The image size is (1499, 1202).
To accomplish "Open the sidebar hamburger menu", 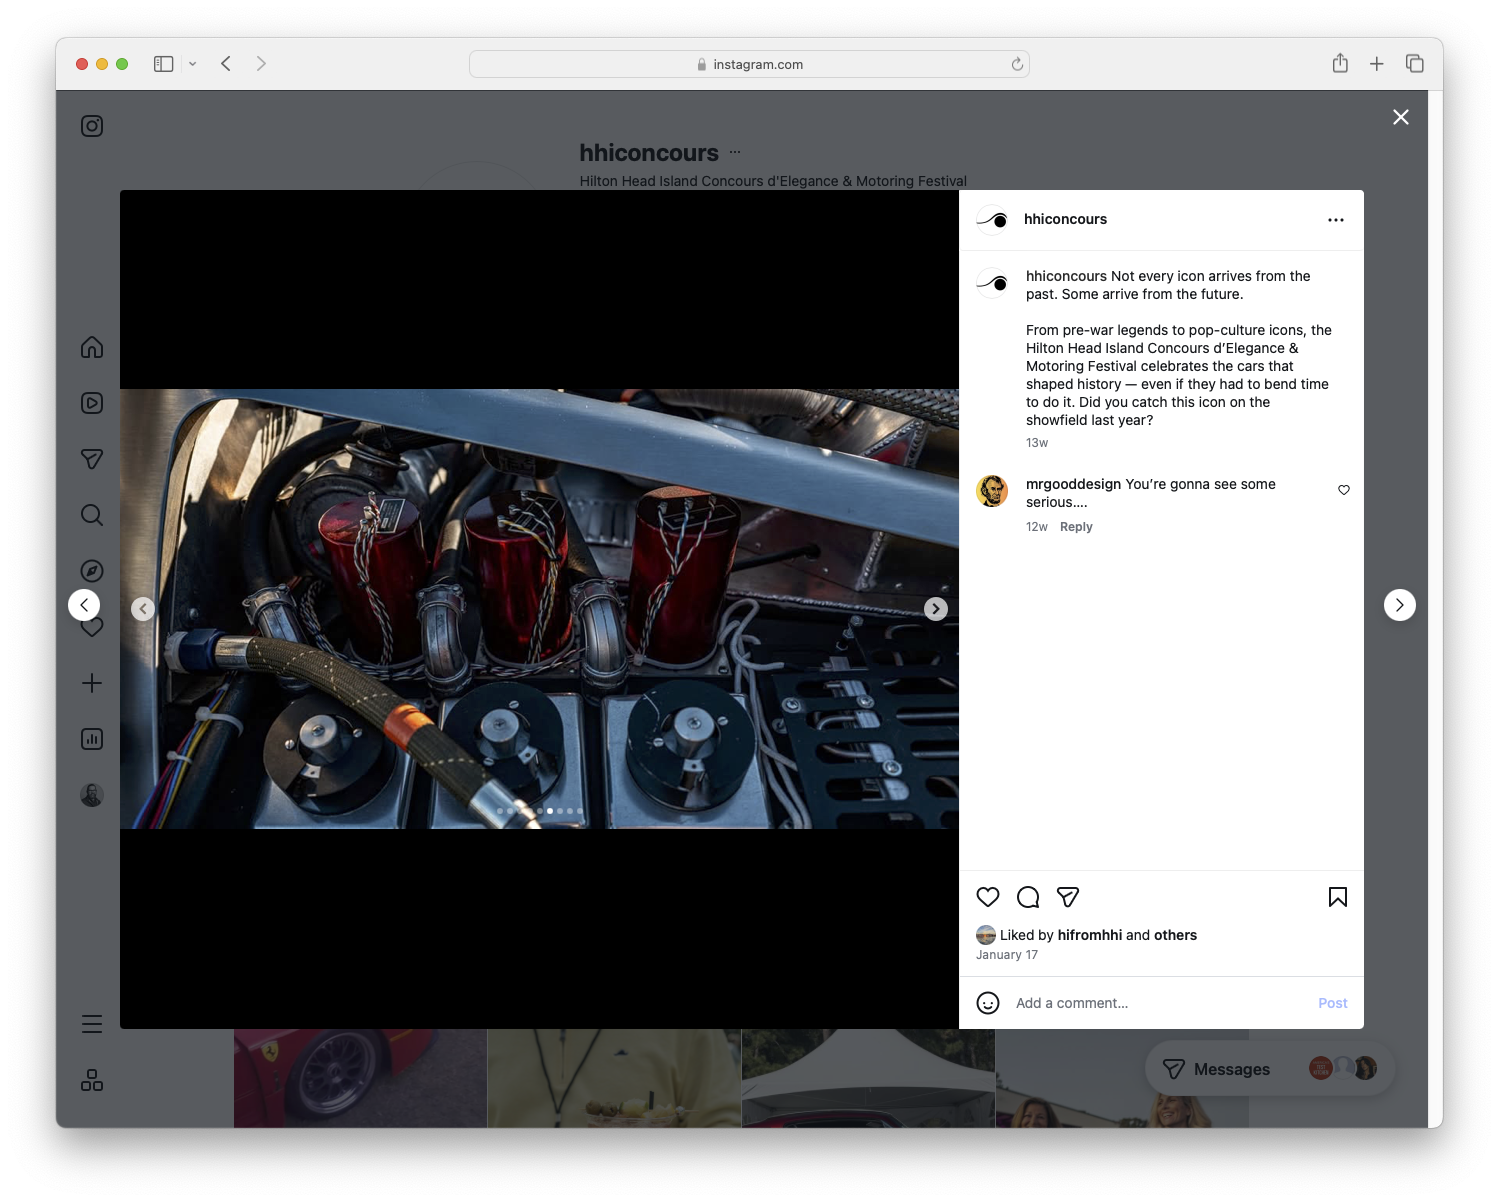I will (x=91, y=1023).
